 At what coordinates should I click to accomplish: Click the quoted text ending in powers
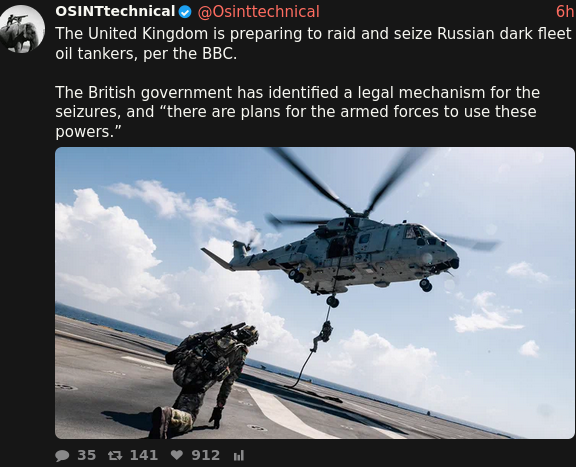tap(296, 121)
